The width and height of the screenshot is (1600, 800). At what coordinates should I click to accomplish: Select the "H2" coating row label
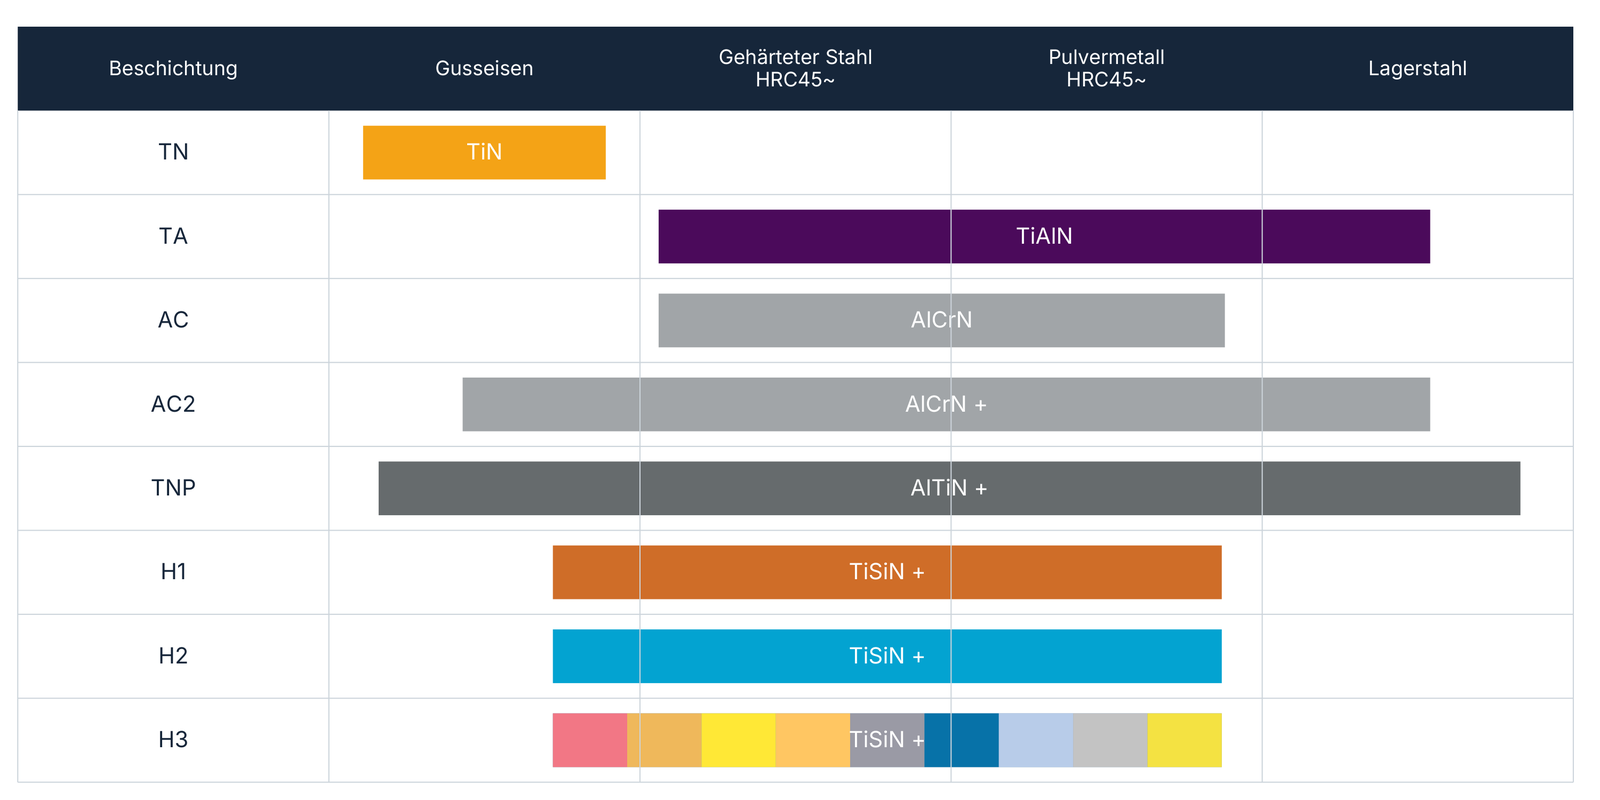tap(173, 656)
